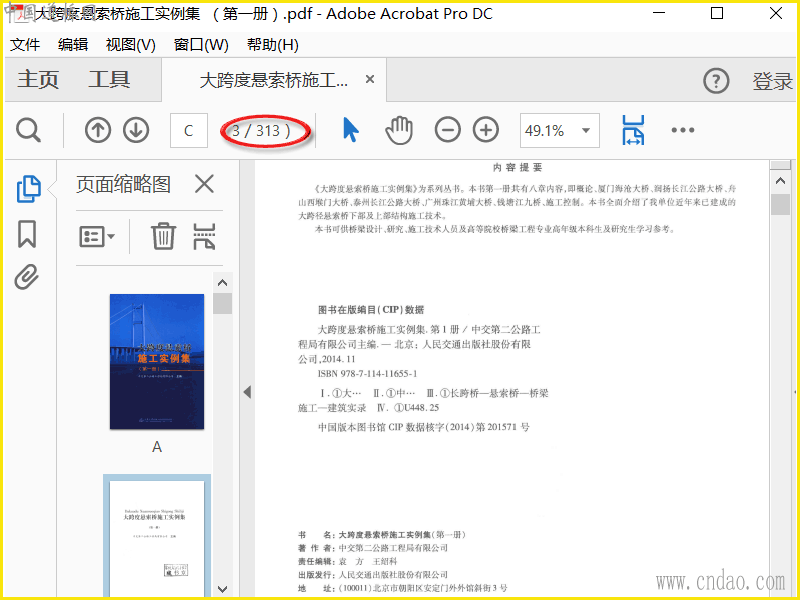Zoom out with the minus button
This screenshot has height=600, width=800.
pos(447,130)
